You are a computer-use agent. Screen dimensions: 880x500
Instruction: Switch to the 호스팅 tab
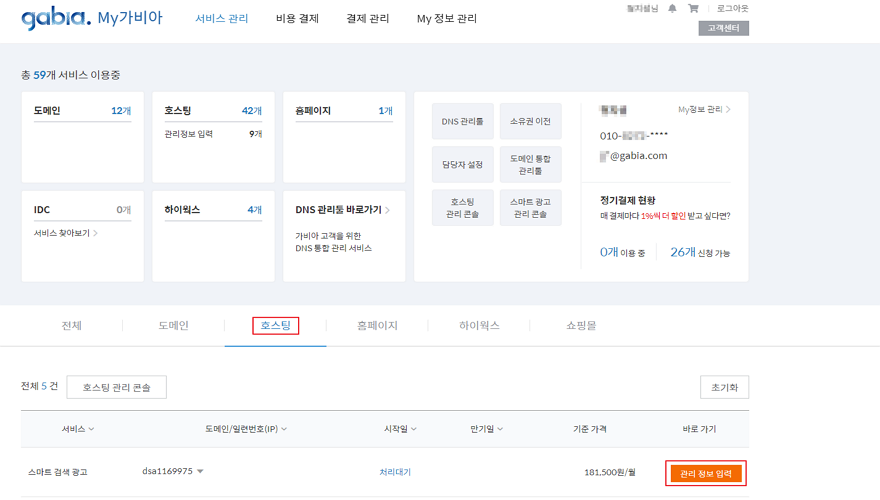click(x=276, y=325)
